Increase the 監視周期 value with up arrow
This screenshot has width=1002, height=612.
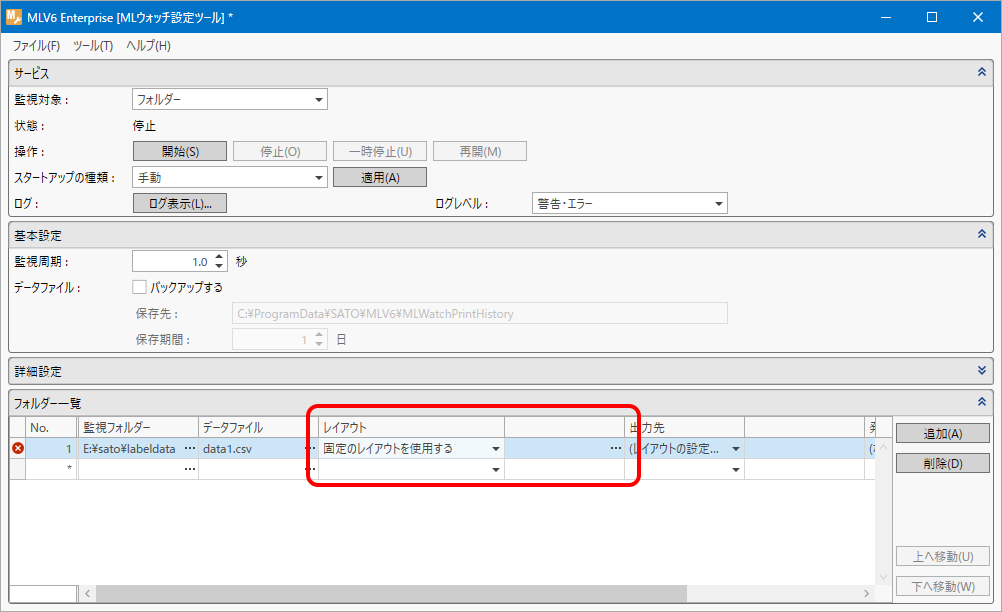pyautogui.click(x=219, y=257)
